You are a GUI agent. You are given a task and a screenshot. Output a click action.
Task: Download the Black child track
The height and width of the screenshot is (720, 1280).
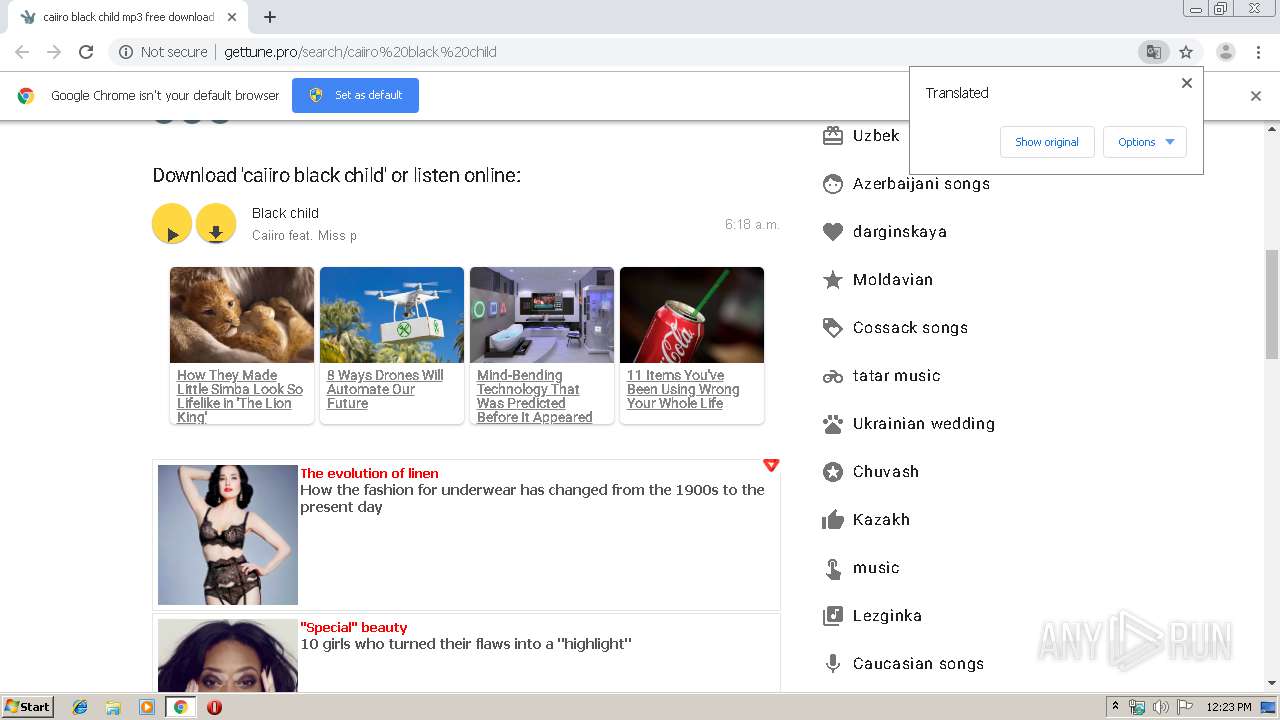(x=216, y=224)
